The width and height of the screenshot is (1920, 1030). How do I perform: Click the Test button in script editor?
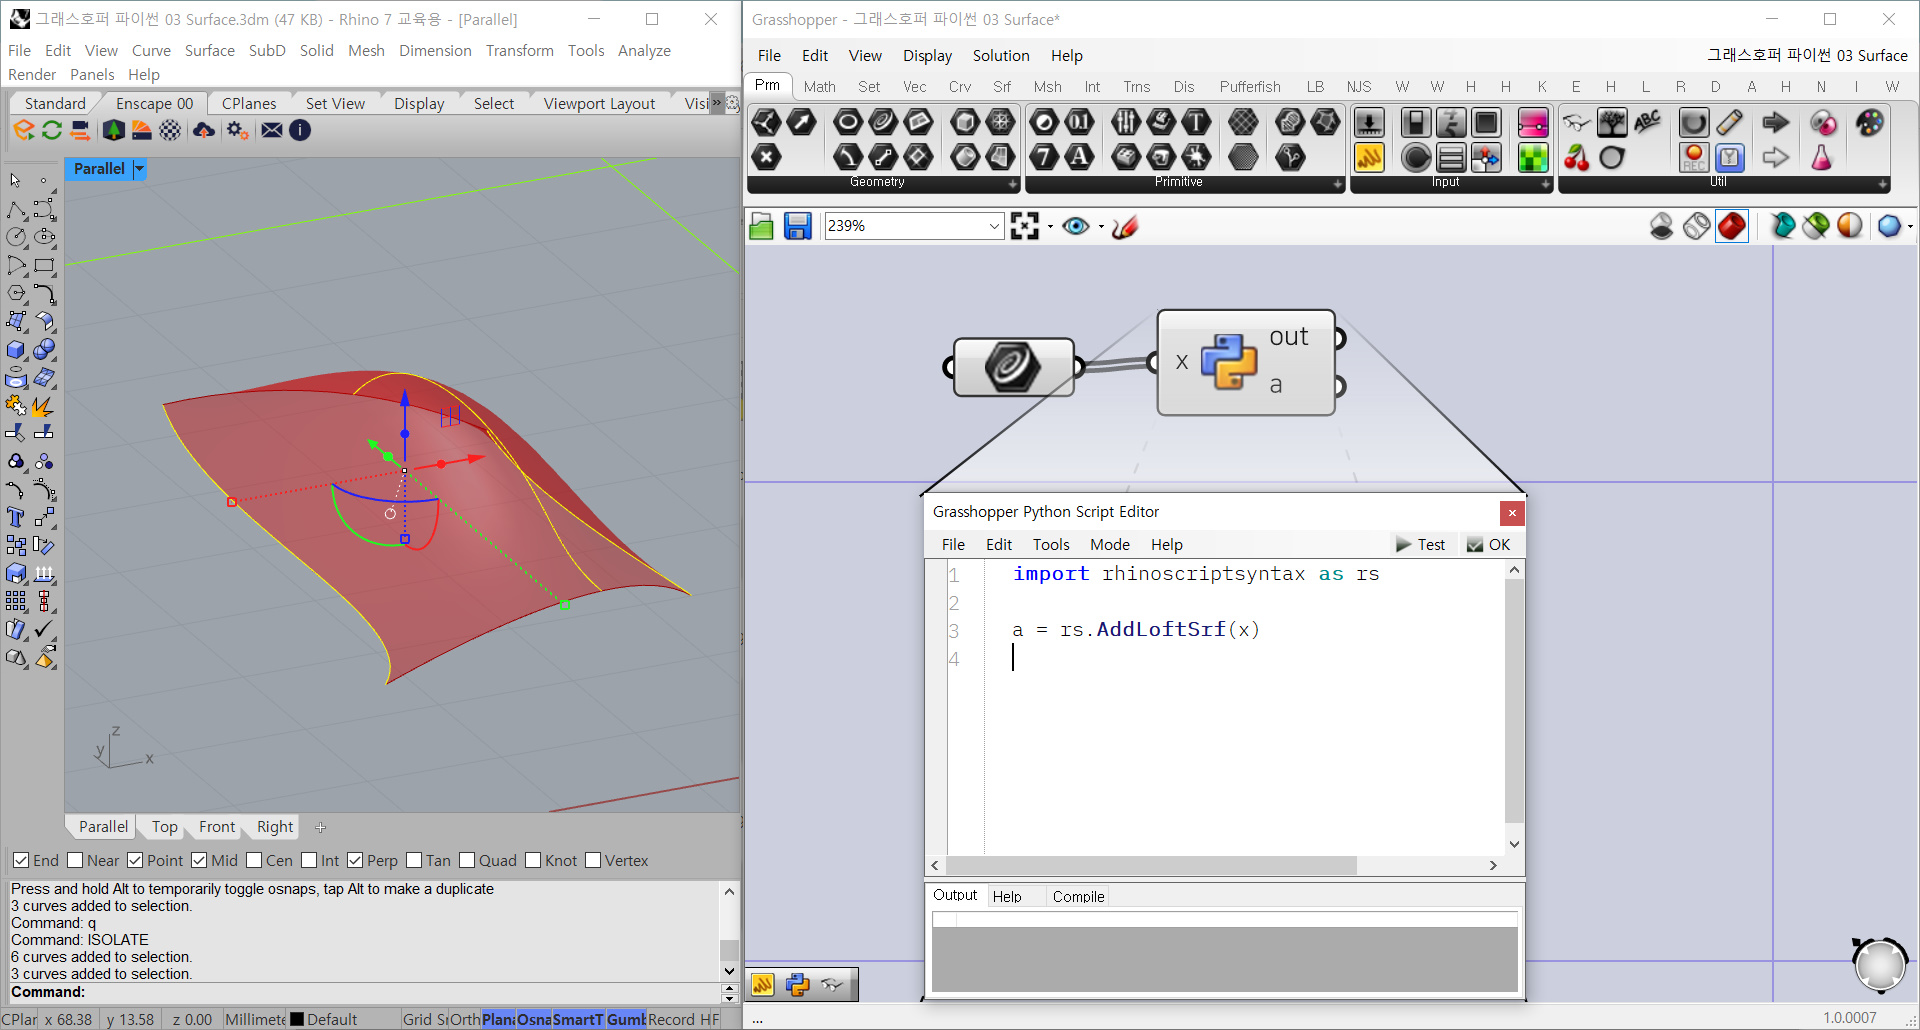[1420, 545]
